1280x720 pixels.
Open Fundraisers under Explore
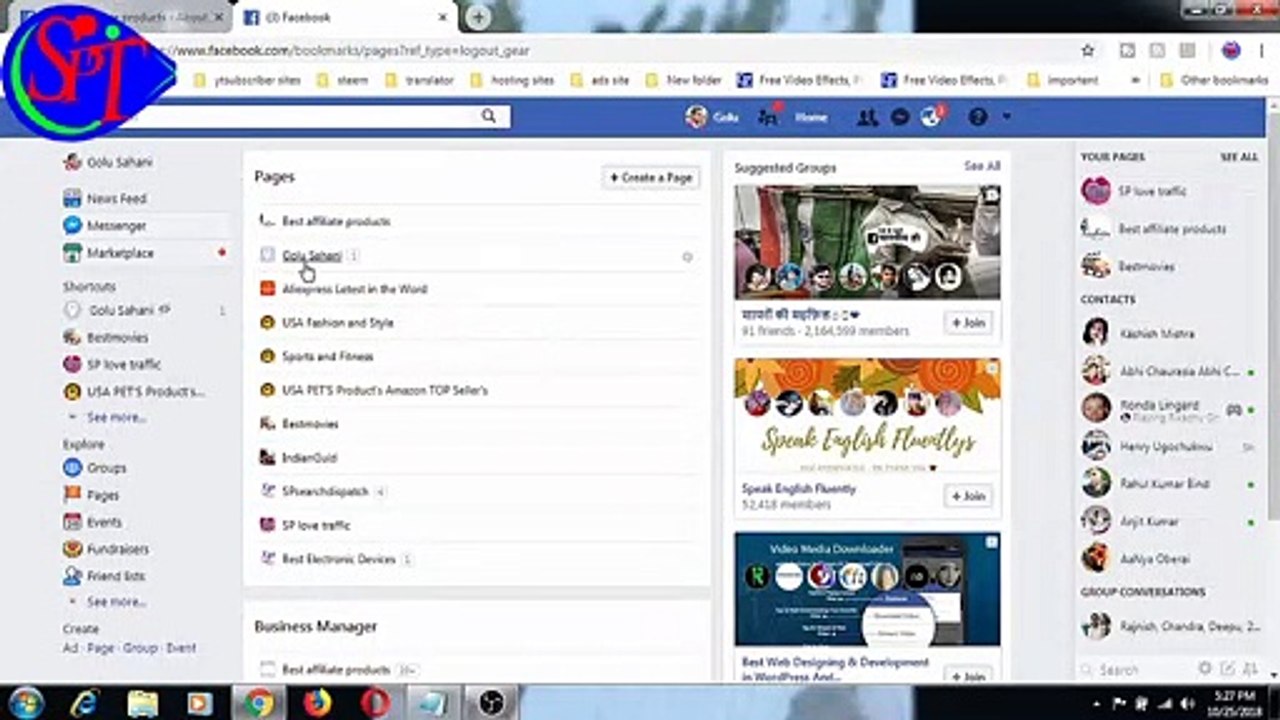tap(117, 549)
